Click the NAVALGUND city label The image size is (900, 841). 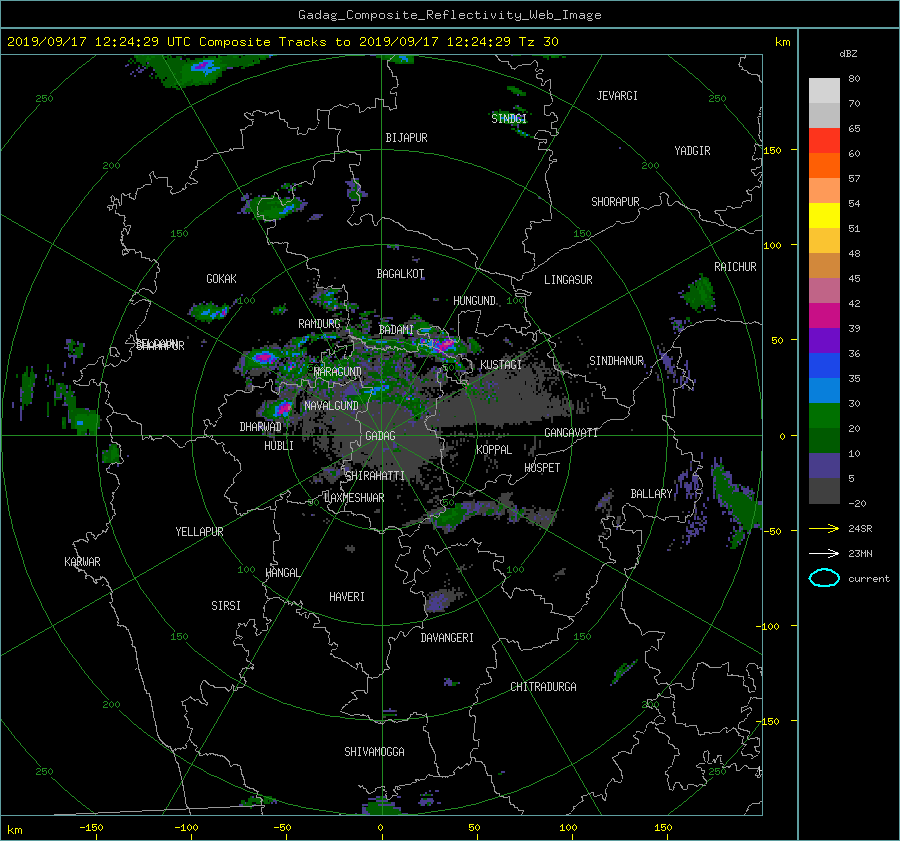point(331,406)
